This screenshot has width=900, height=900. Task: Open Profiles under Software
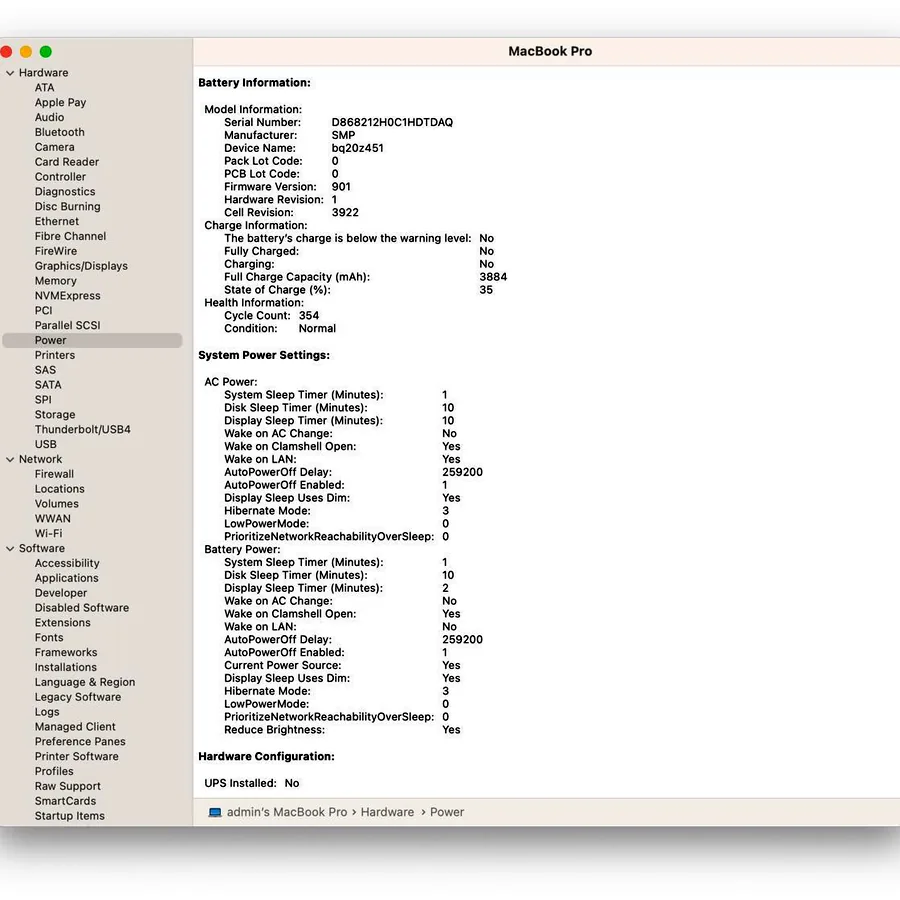coord(54,771)
